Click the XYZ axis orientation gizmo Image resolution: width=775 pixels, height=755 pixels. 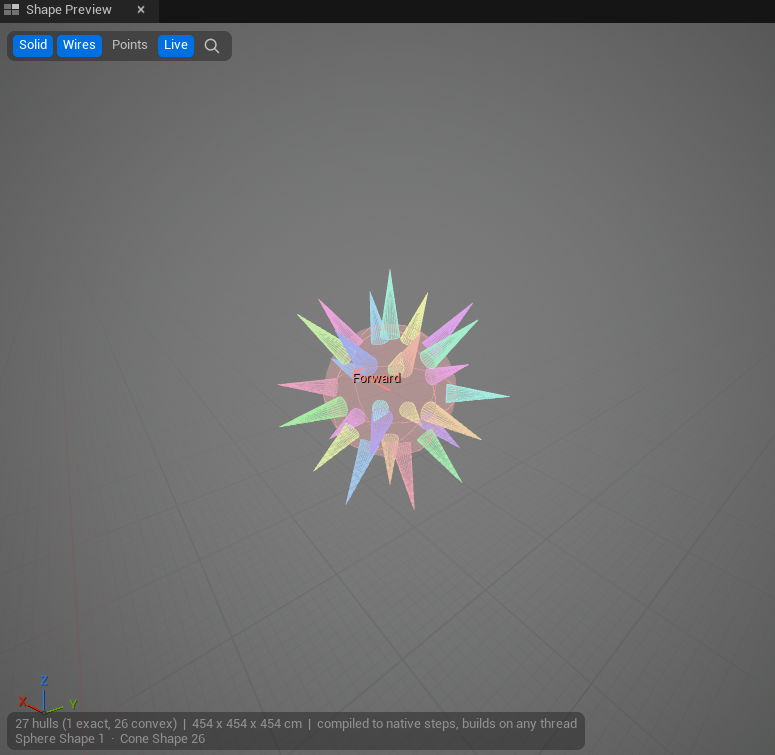point(46,696)
